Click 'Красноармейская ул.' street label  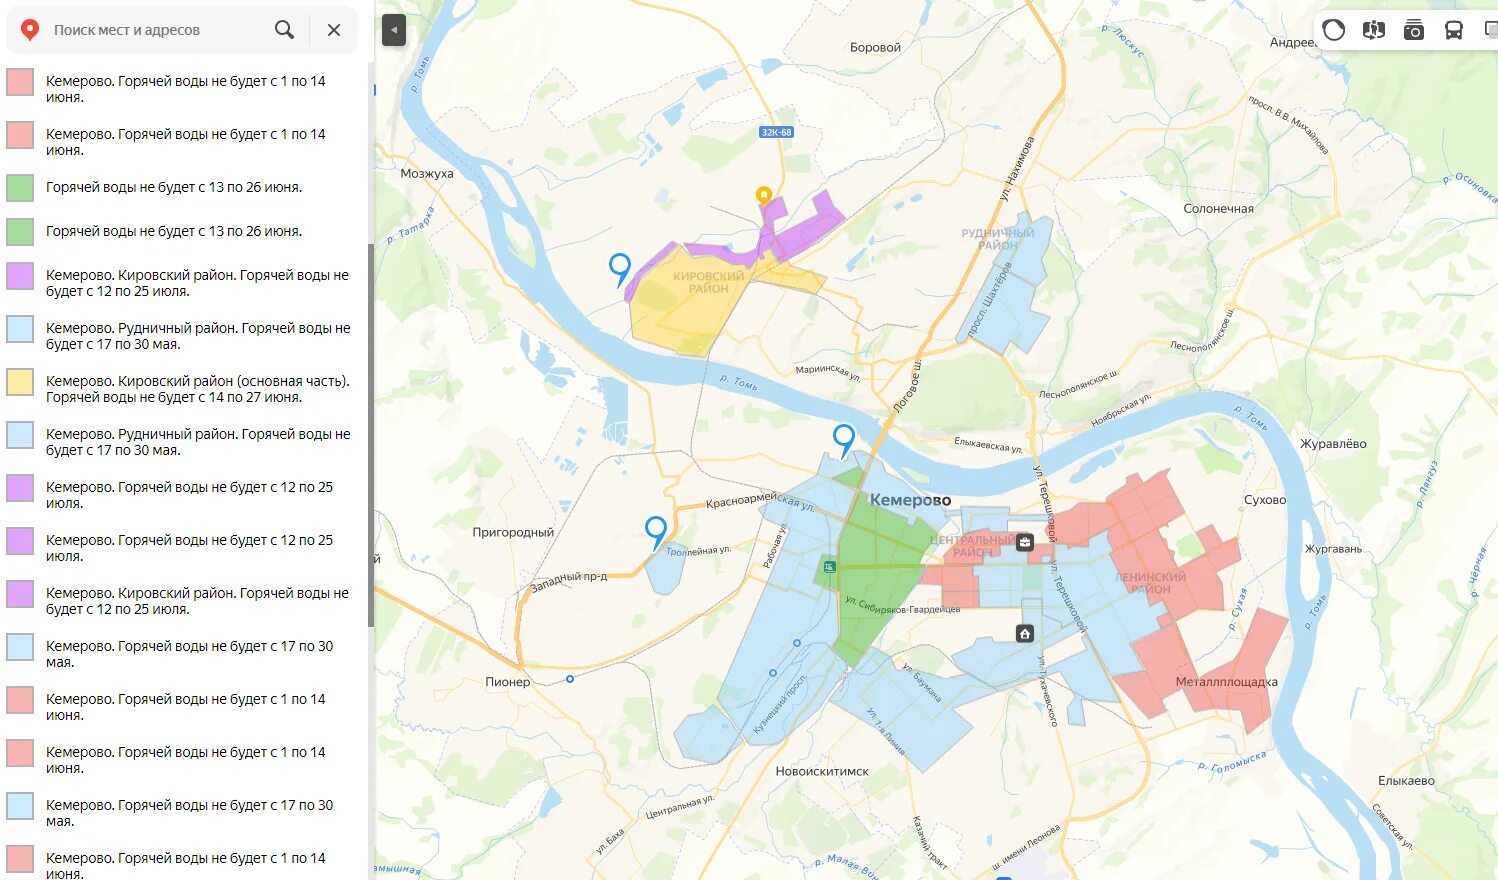tap(760, 500)
